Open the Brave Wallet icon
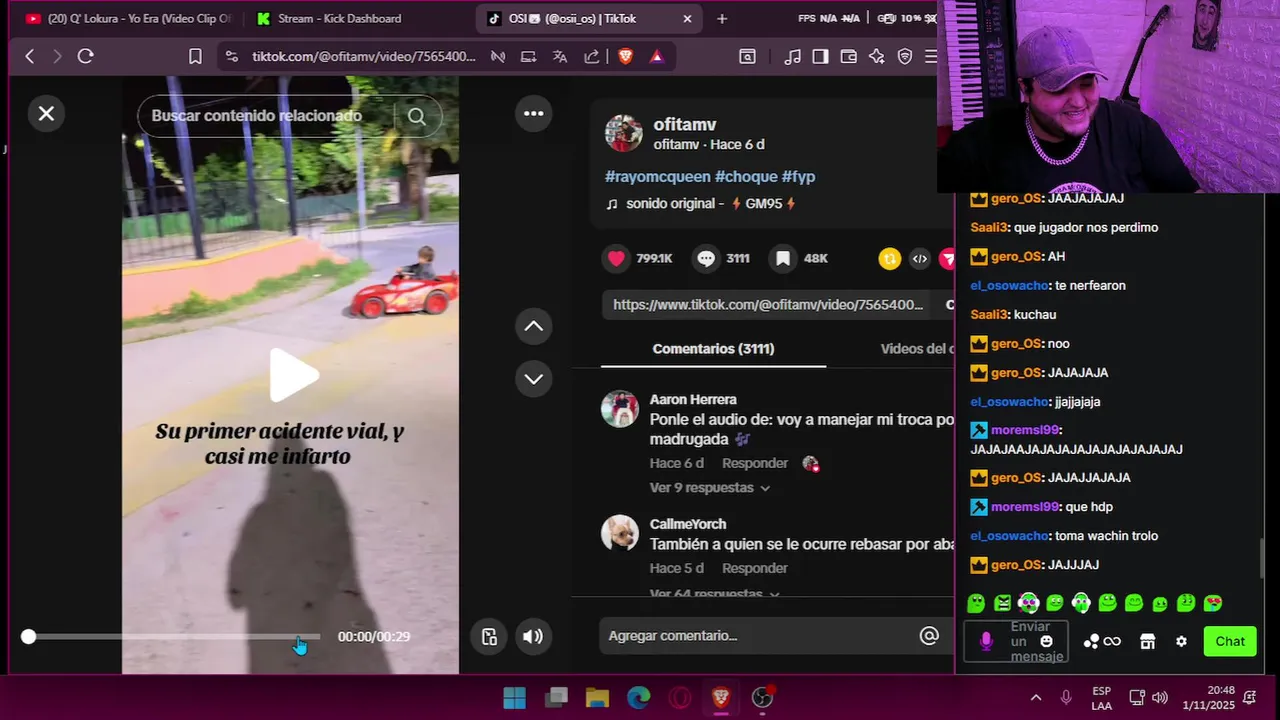The height and width of the screenshot is (720, 1280). (848, 57)
